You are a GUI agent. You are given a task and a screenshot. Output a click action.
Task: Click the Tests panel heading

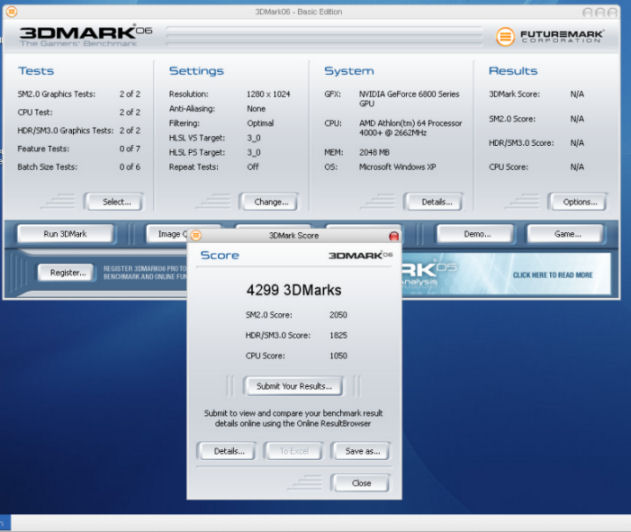(36, 71)
